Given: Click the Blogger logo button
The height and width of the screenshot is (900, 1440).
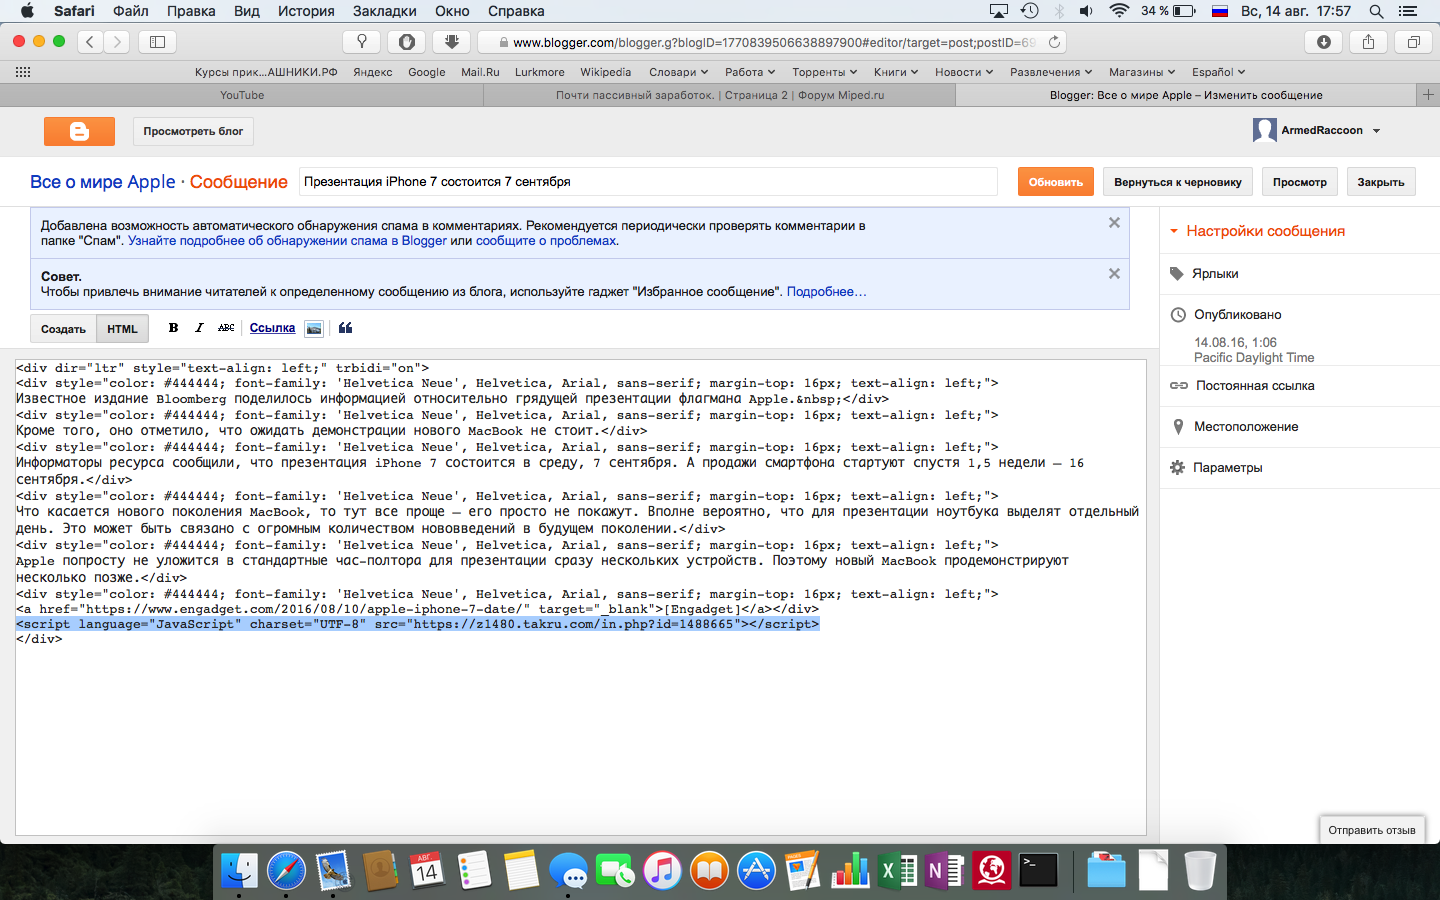Looking at the screenshot, I should click(79, 131).
